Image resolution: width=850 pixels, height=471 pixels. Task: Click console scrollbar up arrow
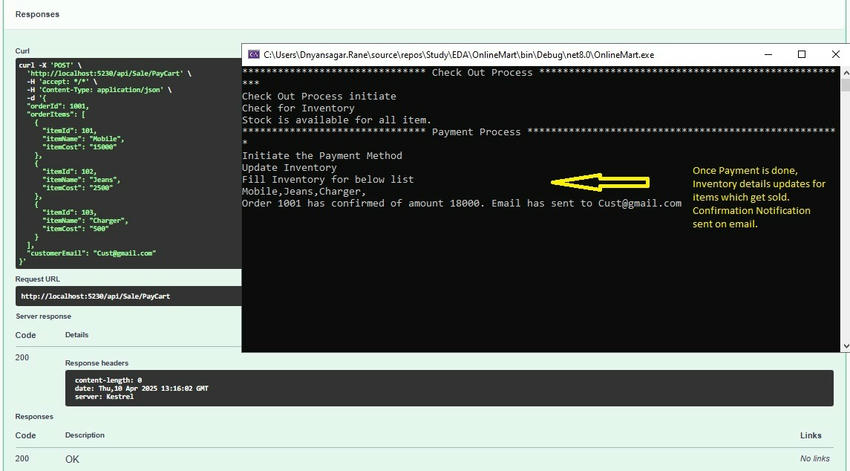pyautogui.click(x=845, y=72)
